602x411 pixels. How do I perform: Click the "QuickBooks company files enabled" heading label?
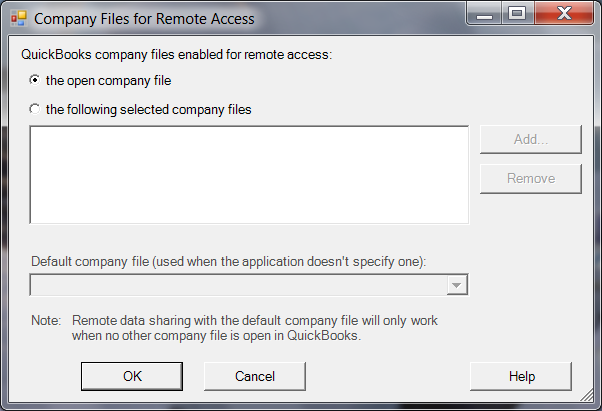[x=181, y=54]
